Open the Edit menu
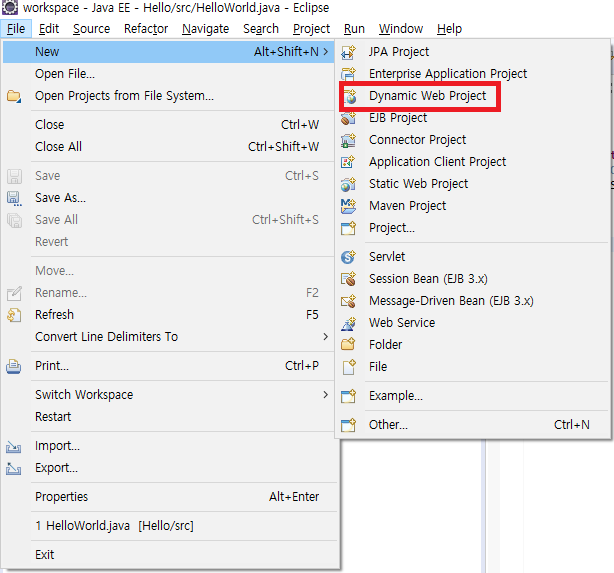This screenshot has width=614, height=573. click(x=49, y=29)
